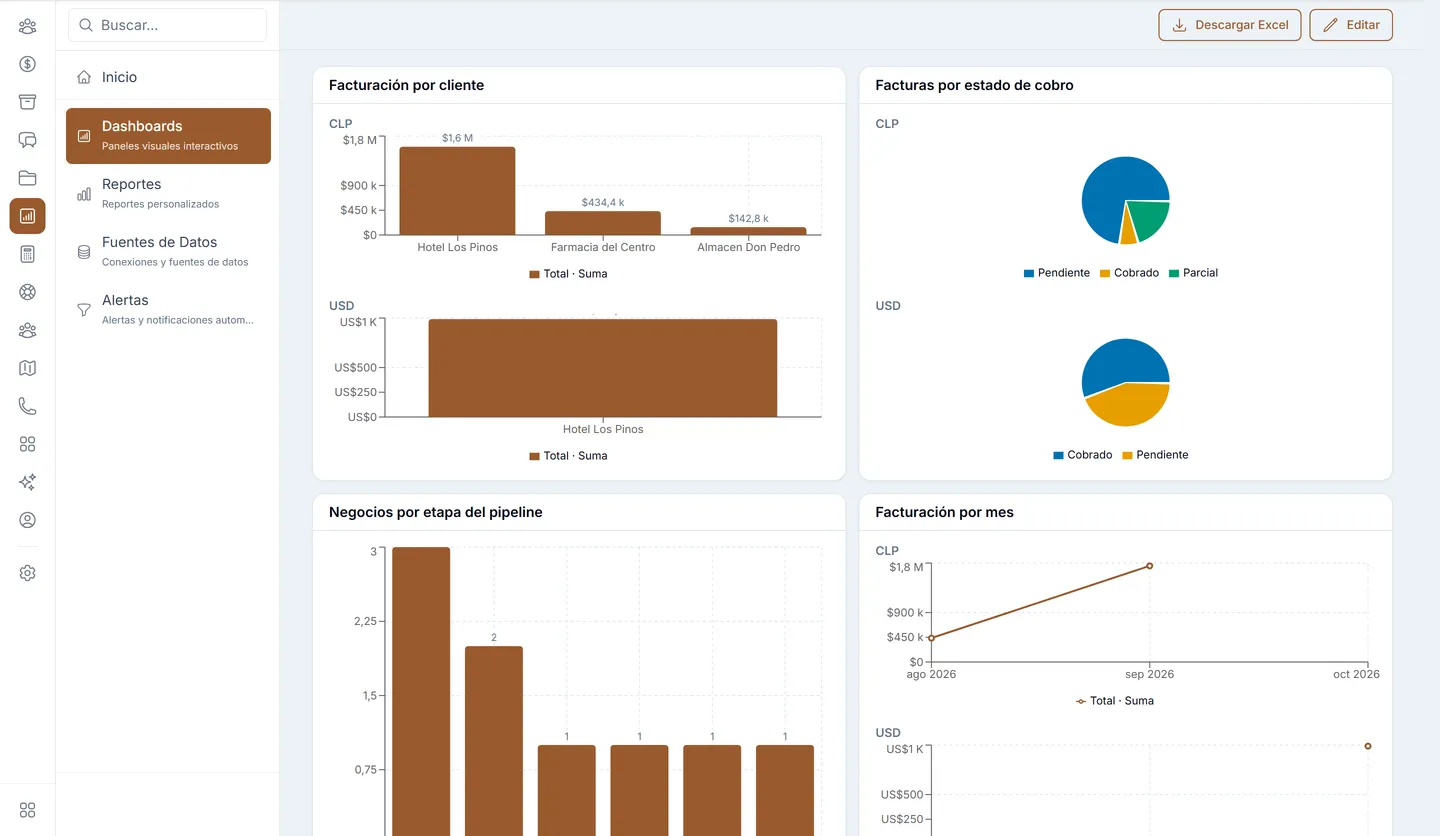Click the database icon beside Fuentes de Datos
This screenshot has width=1440, height=836.
tap(84, 252)
